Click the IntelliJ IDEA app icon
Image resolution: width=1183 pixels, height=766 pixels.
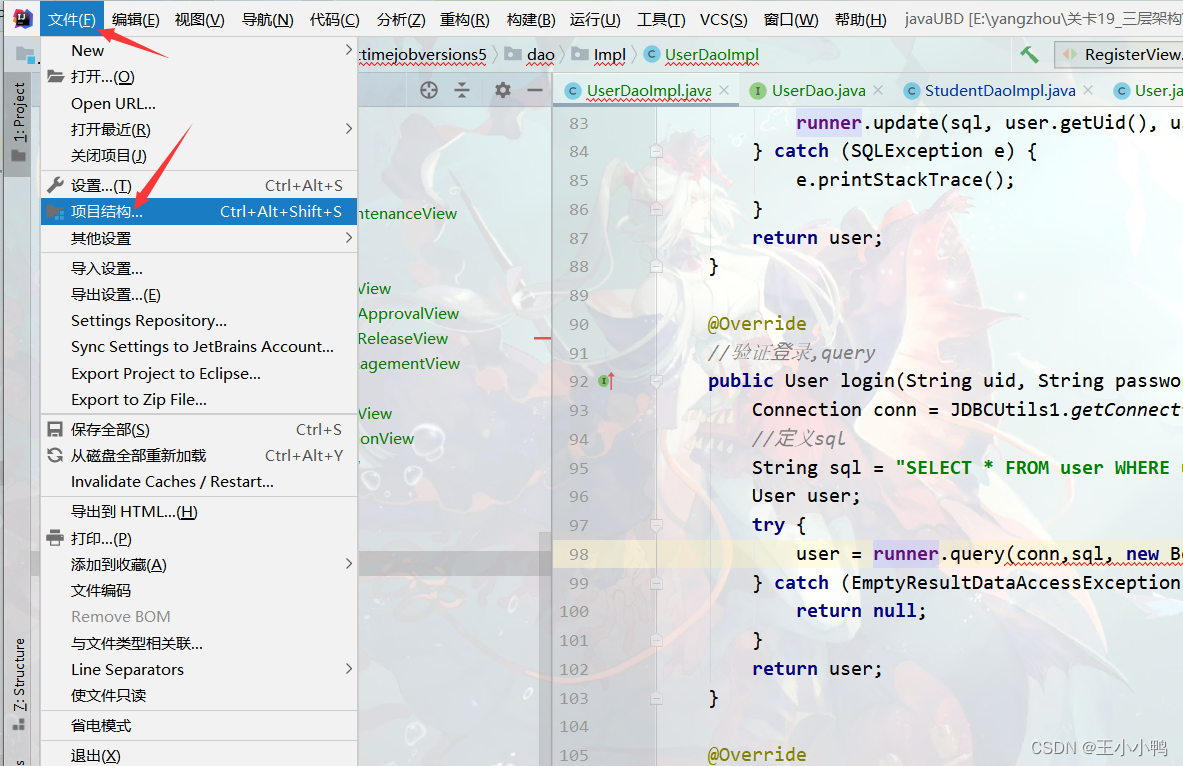(x=23, y=19)
